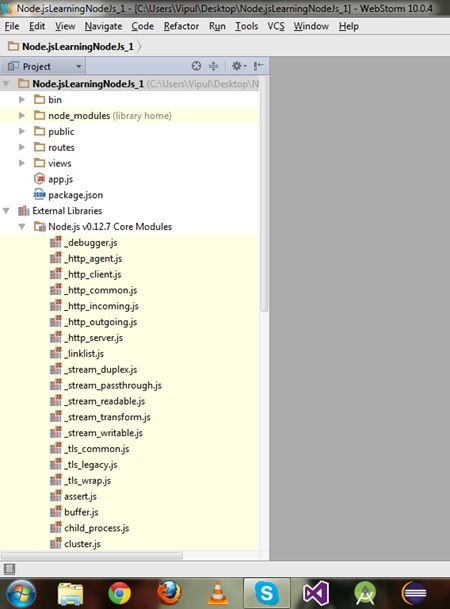
Task: Open the File menu
Action: point(12,26)
